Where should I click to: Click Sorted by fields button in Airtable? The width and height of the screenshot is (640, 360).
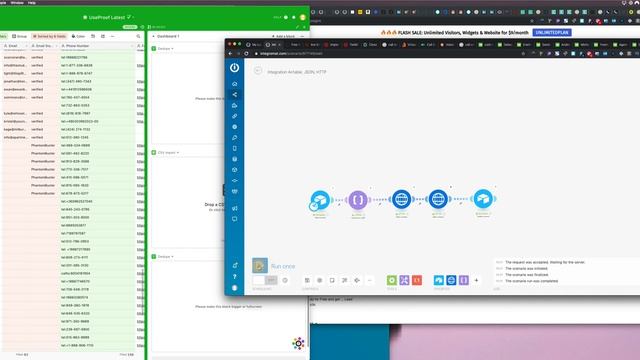pyautogui.click(x=49, y=36)
